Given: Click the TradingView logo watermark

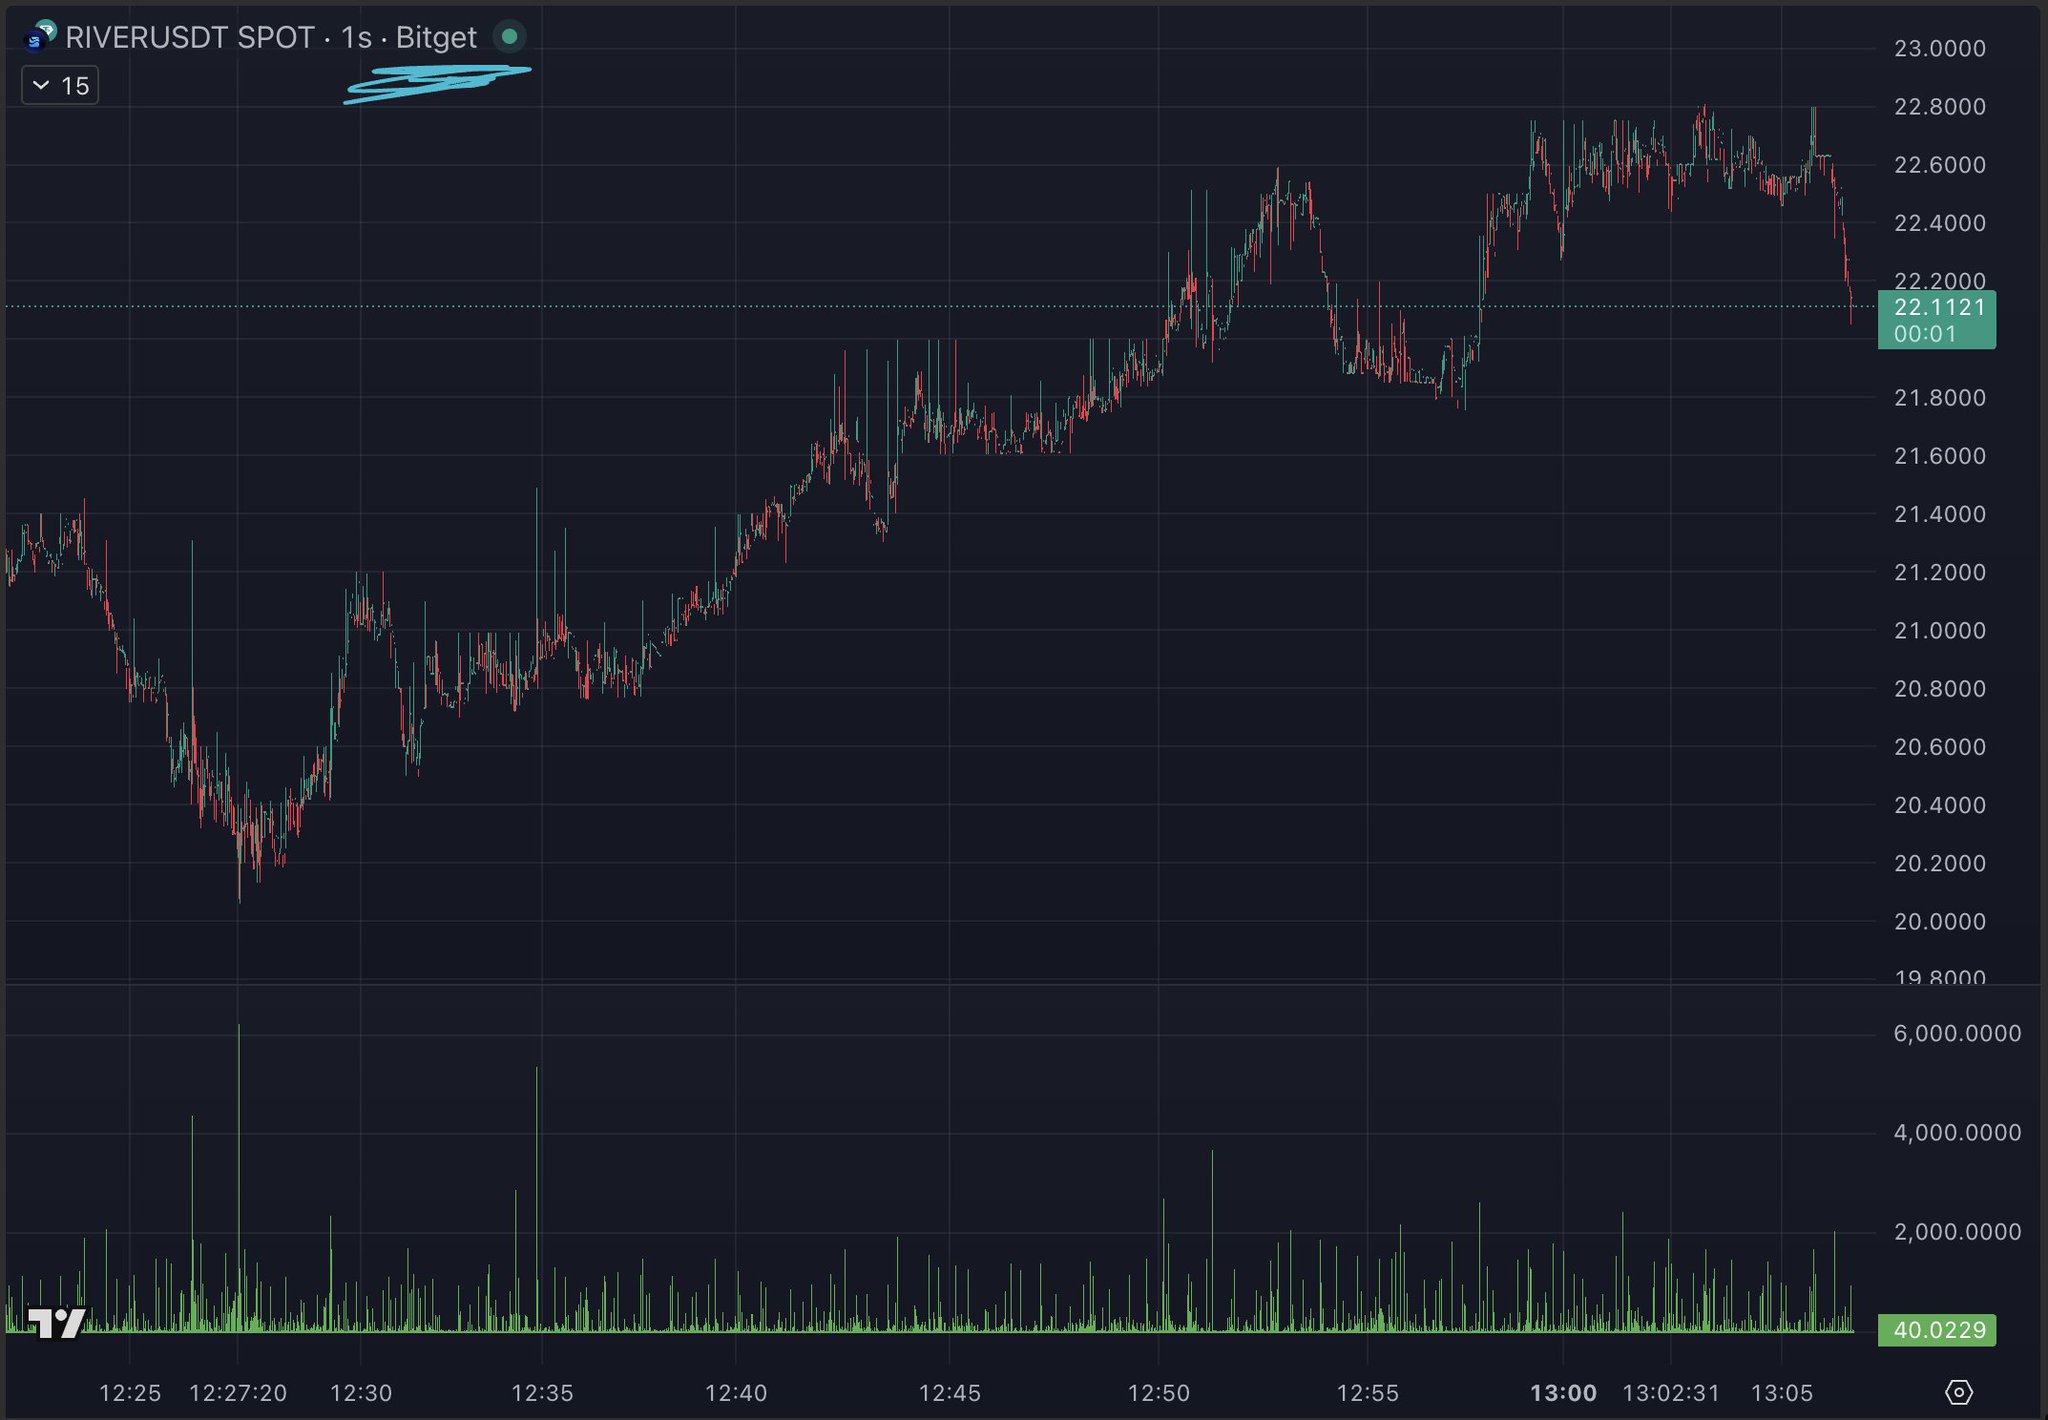Looking at the screenshot, I should [x=56, y=1323].
